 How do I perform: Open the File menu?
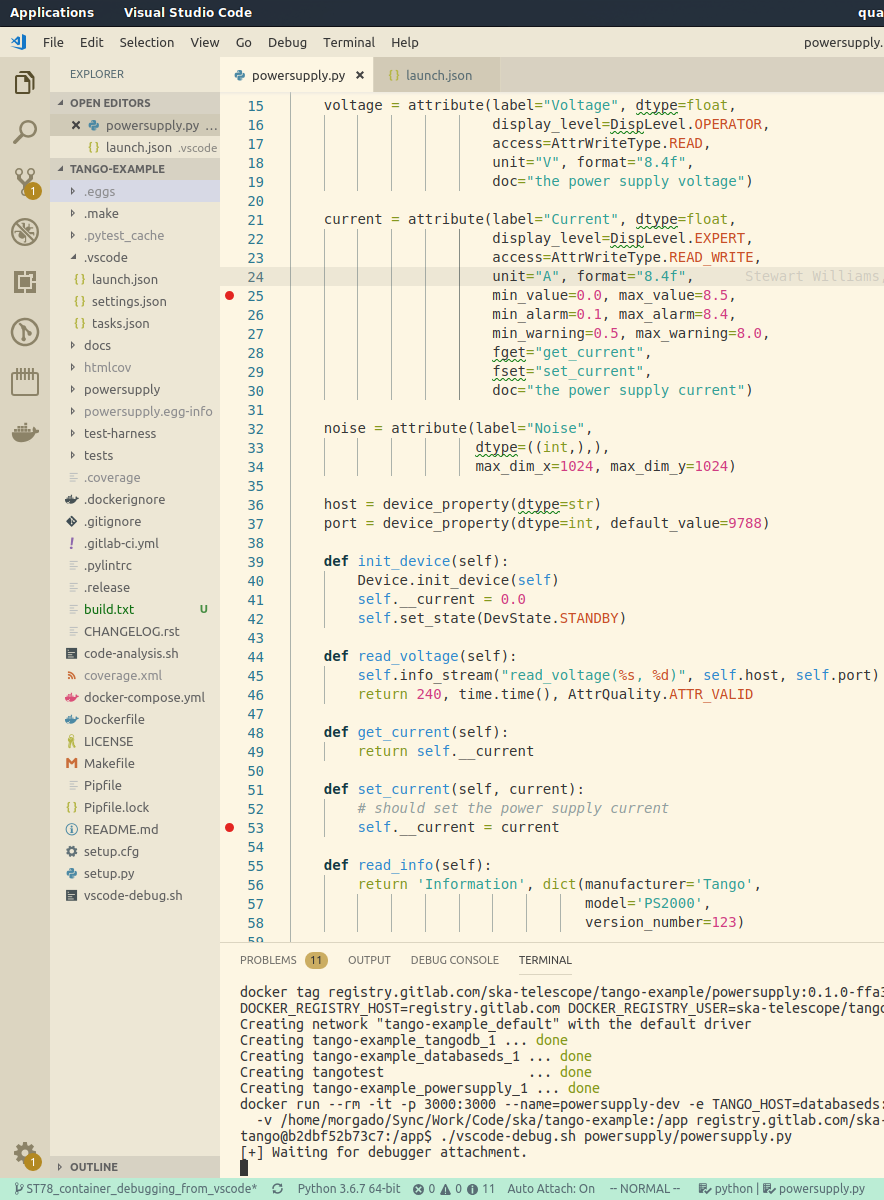coord(53,42)
